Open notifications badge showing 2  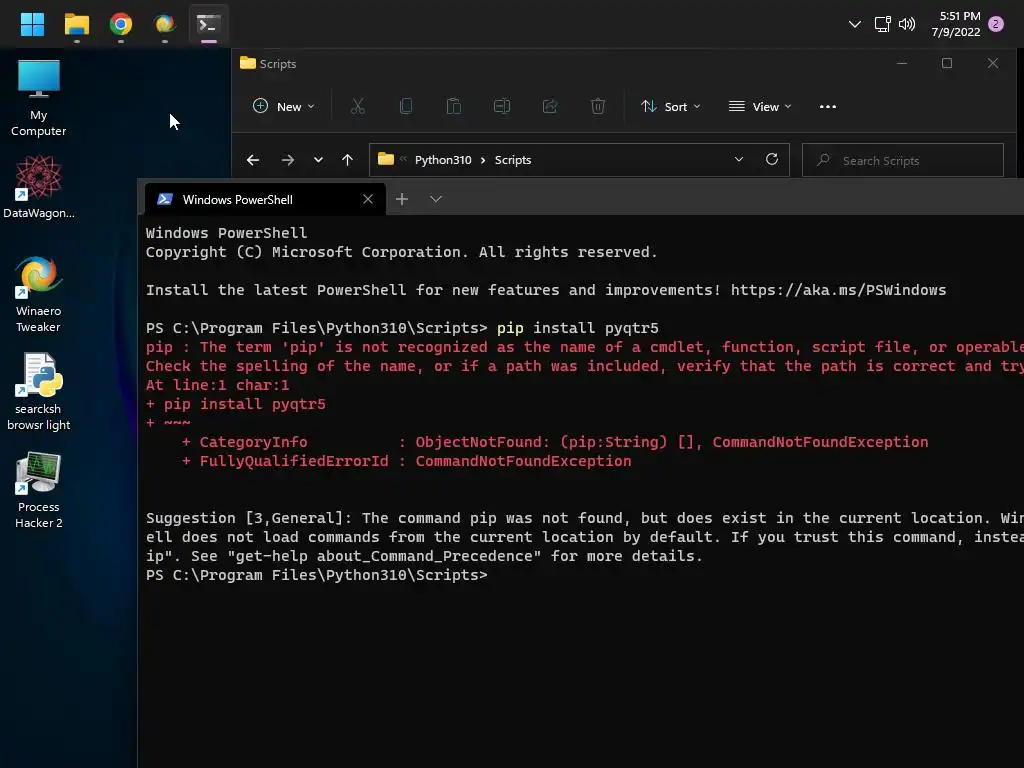[995, 24]
